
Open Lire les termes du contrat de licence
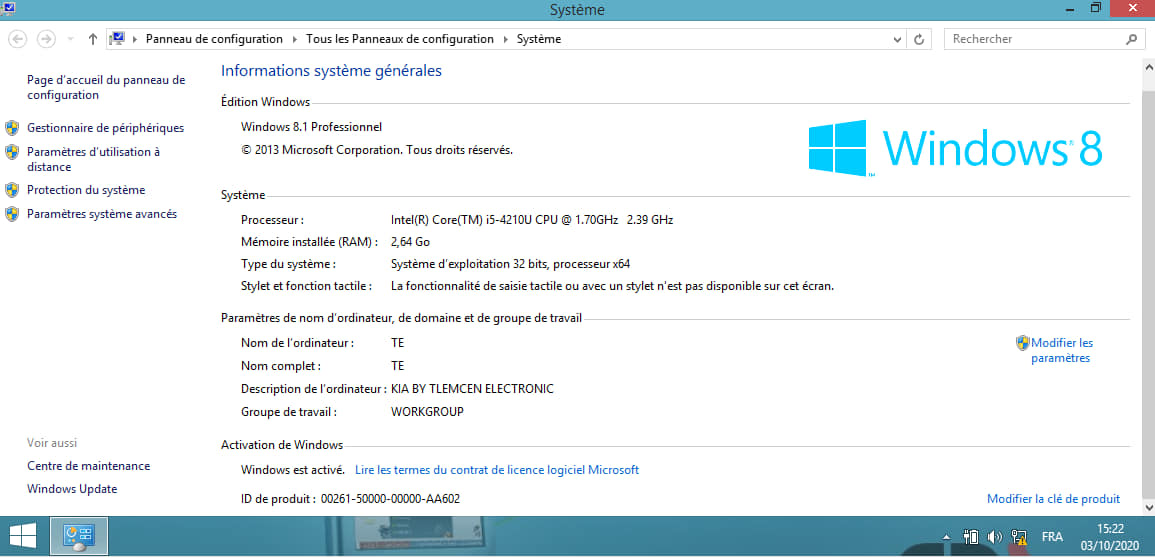coord(497,470)
